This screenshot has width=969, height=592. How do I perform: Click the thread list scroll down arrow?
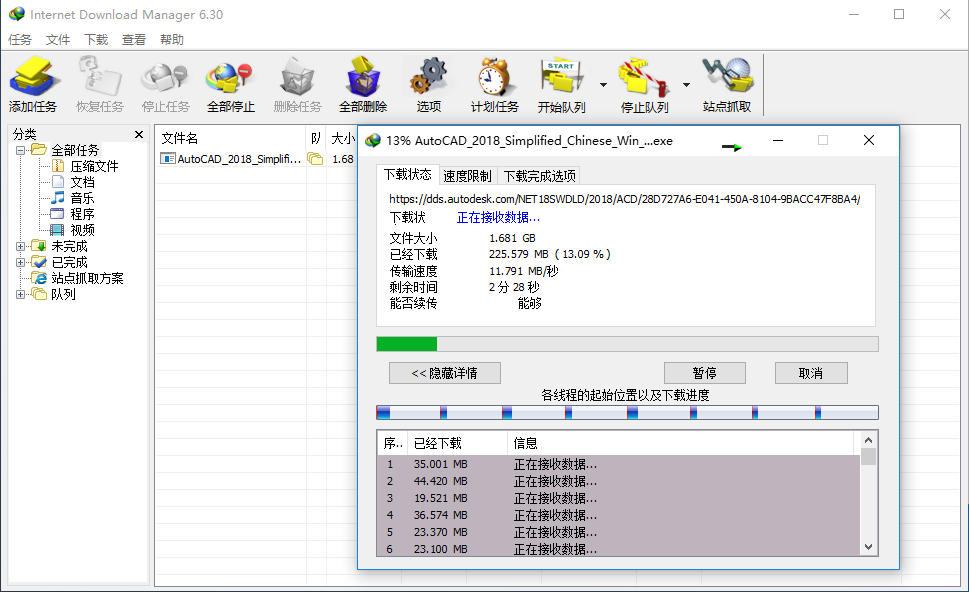[868, 547]
